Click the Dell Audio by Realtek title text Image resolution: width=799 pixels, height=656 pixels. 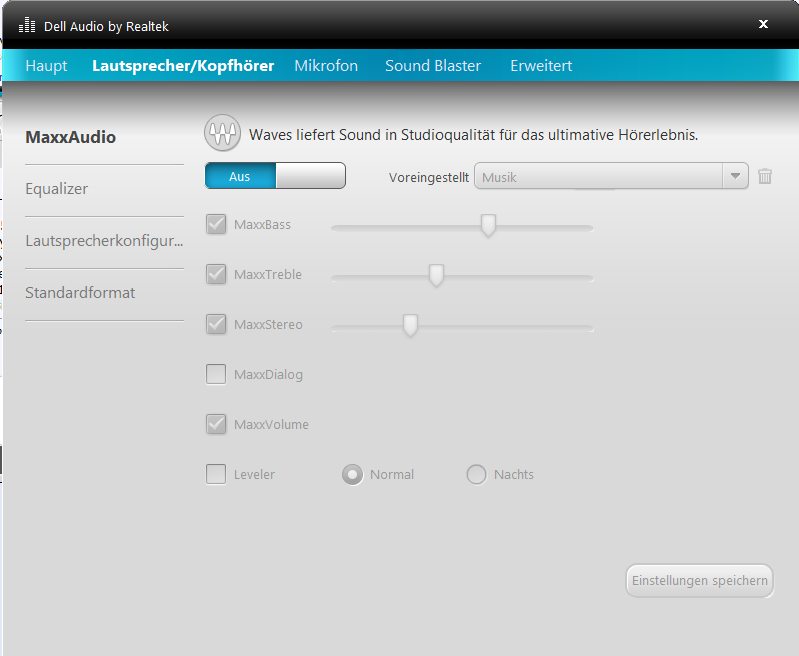[106, 27]
